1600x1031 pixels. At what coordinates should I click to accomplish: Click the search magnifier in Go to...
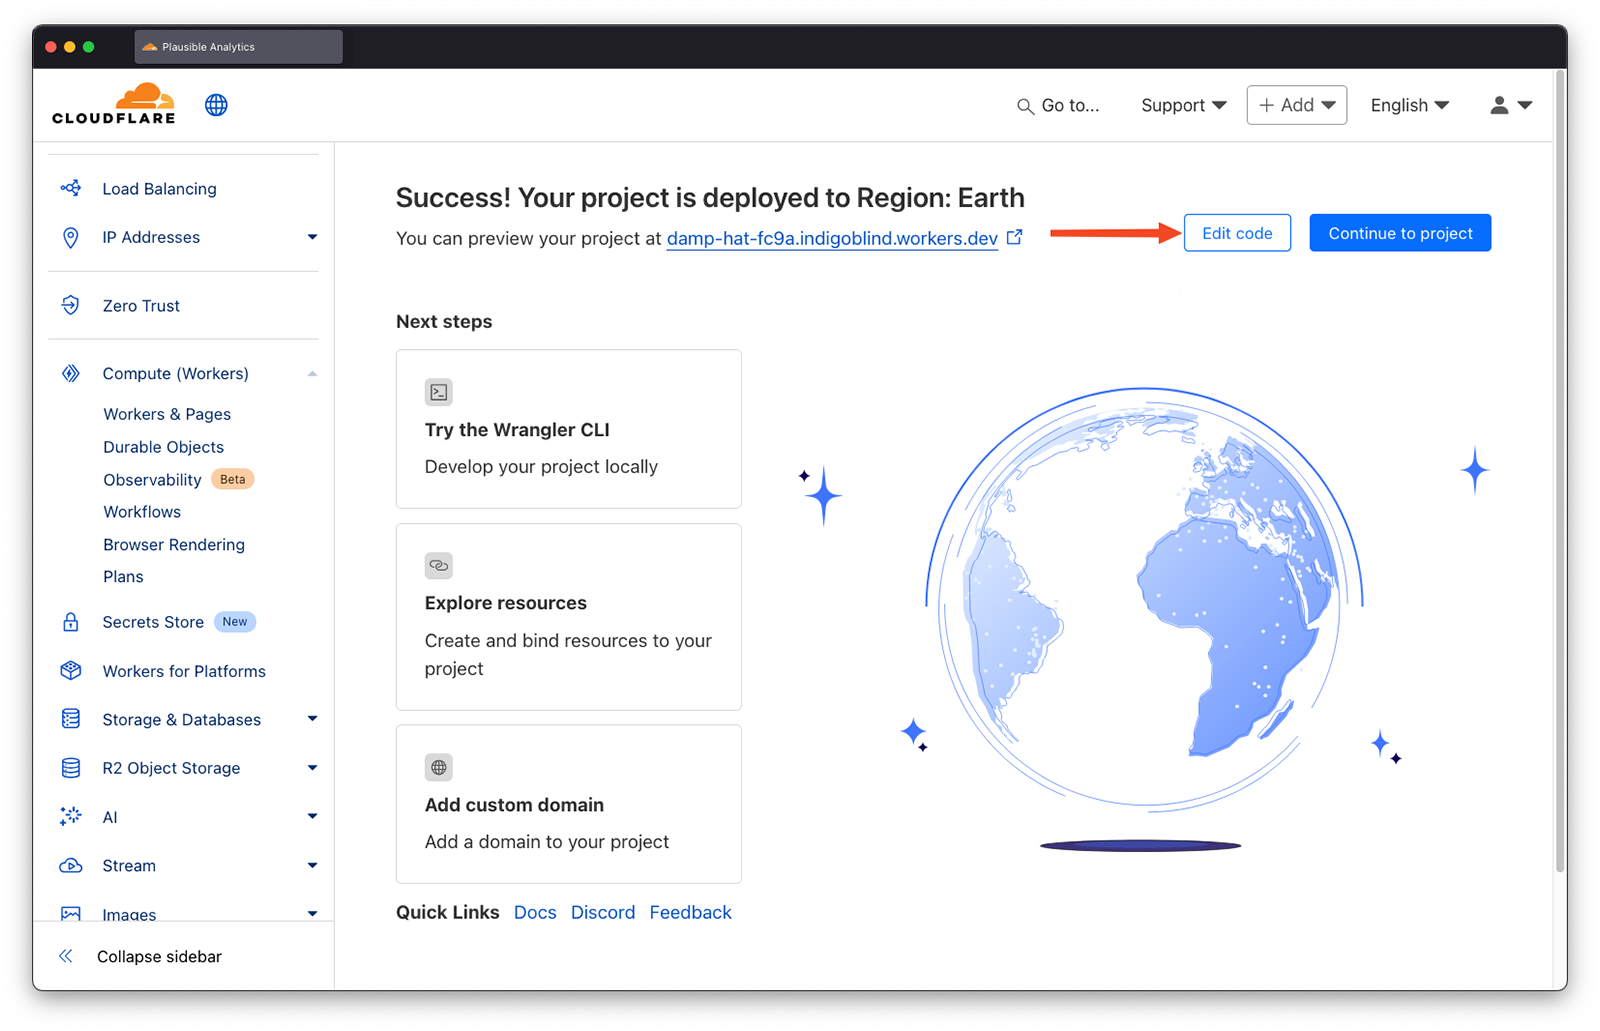coord(1024,105)
